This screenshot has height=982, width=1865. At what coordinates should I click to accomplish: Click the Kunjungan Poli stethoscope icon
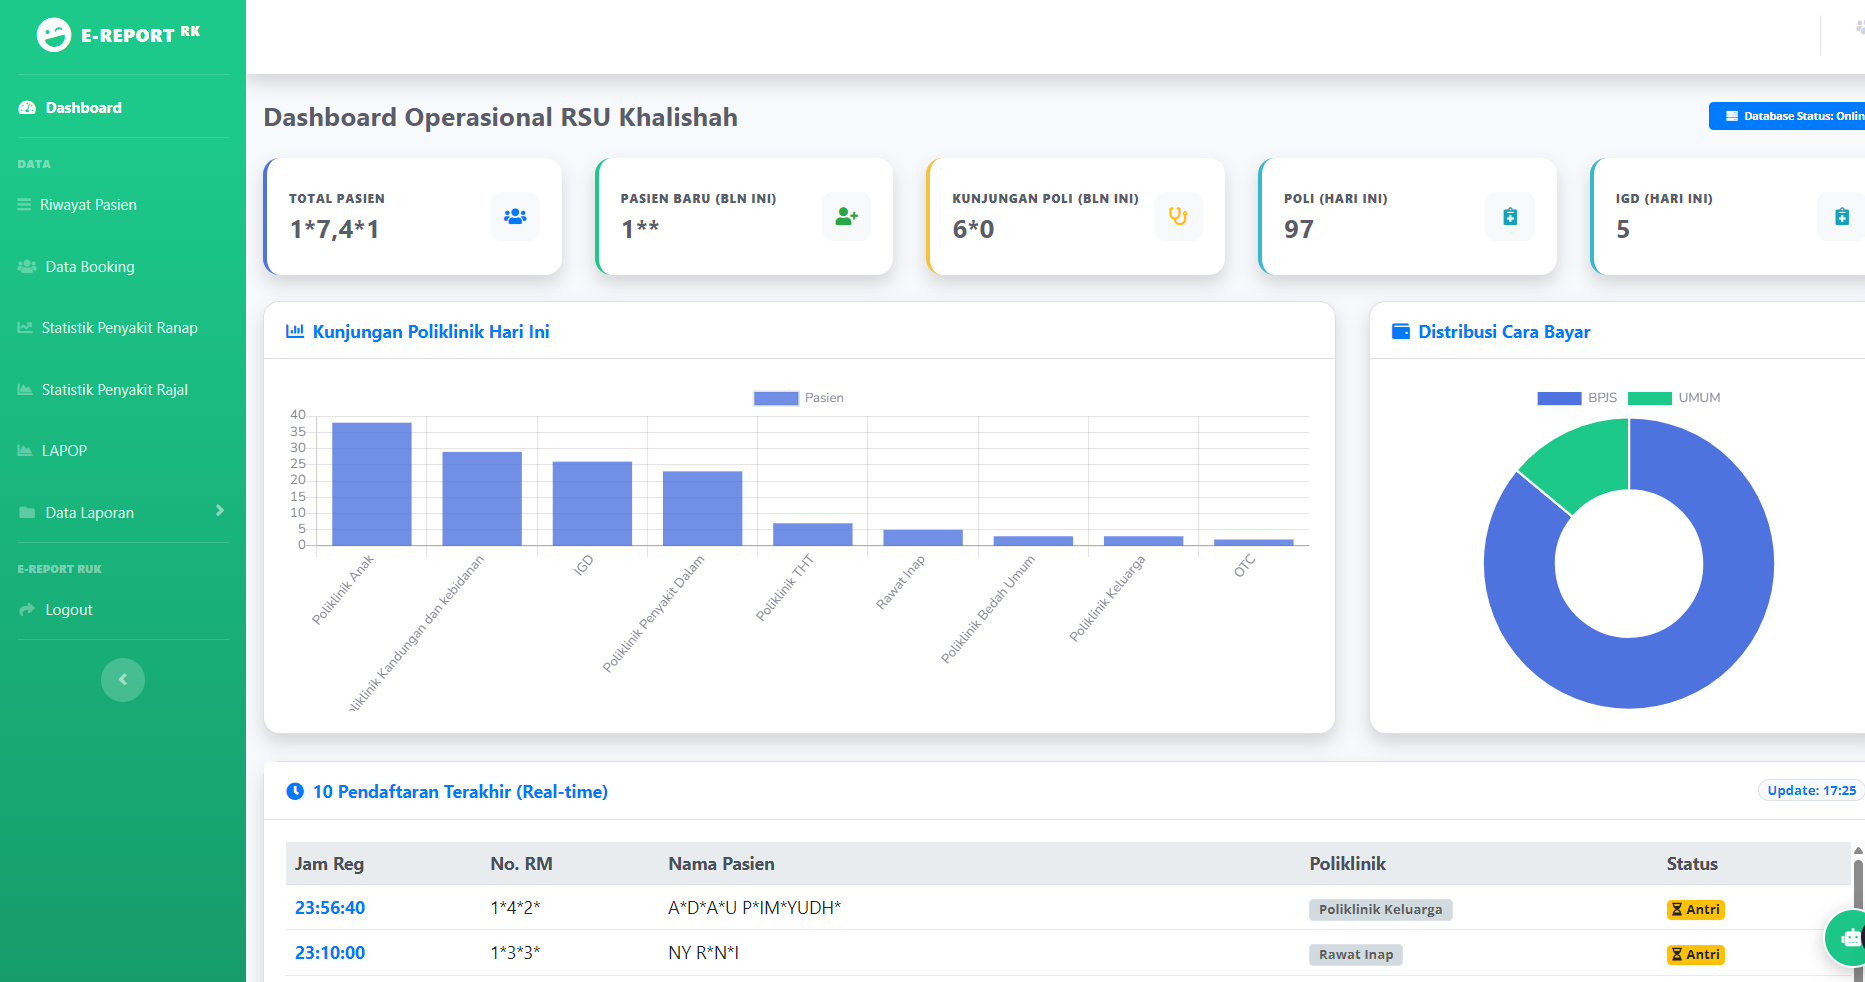1178,216
